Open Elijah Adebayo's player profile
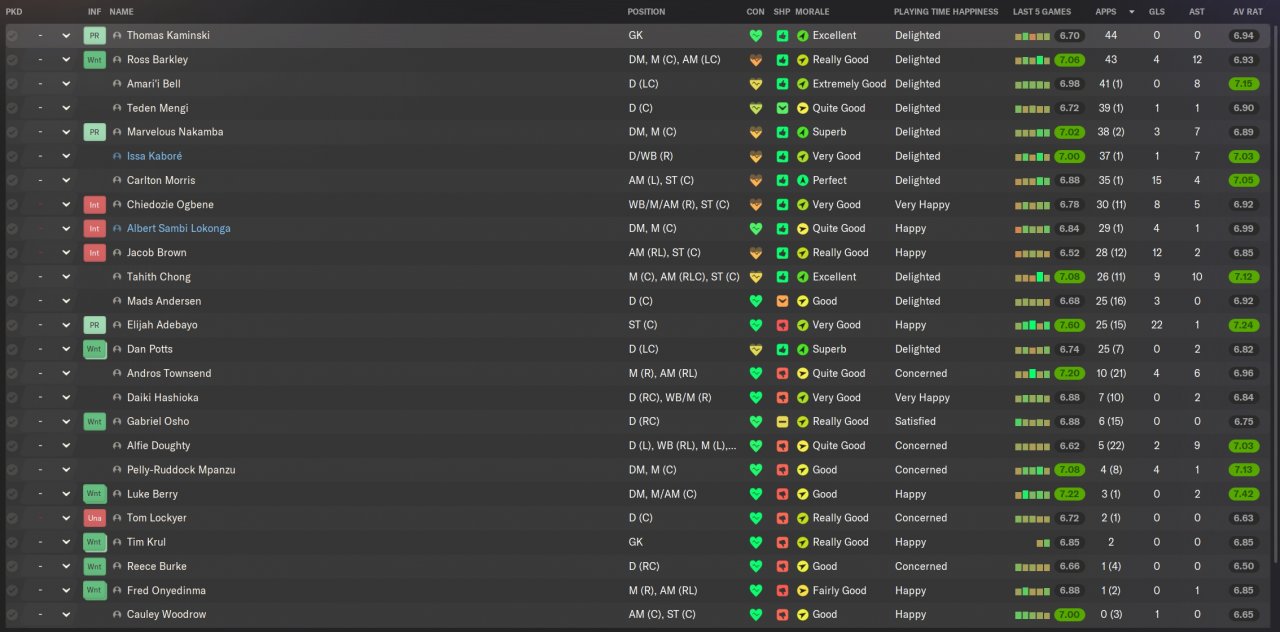Image resolution: width=1280 pixels, height=632 pixels. pos(162,325)
